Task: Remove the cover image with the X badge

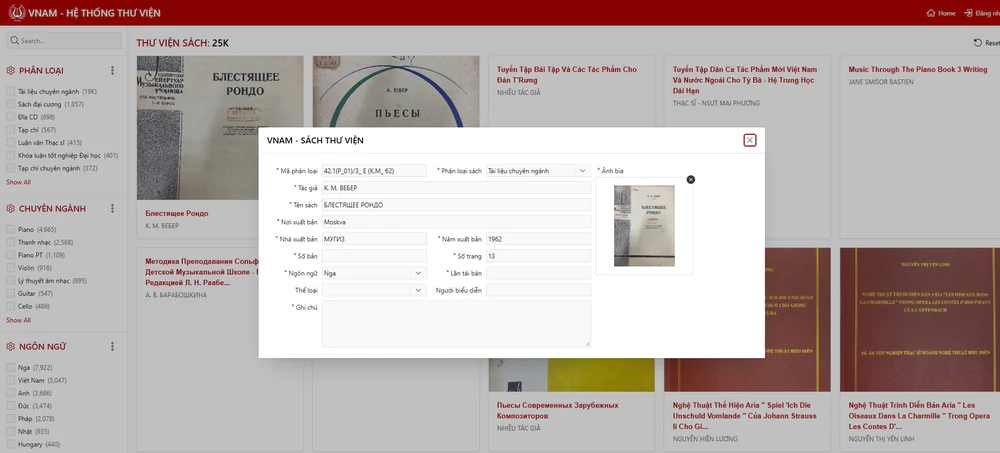Action: (691, 180)
